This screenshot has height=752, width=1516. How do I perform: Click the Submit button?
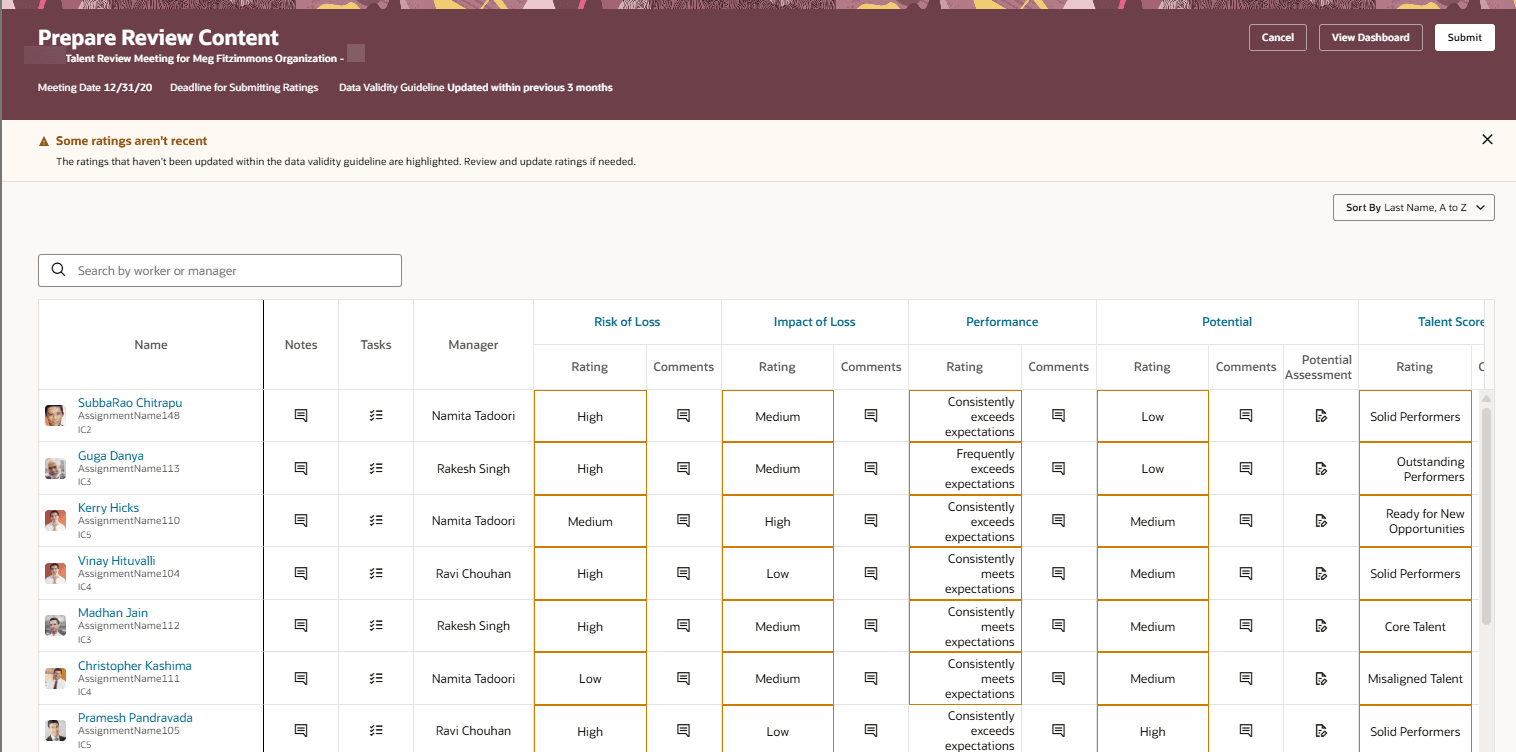[x=1464, y=37]
